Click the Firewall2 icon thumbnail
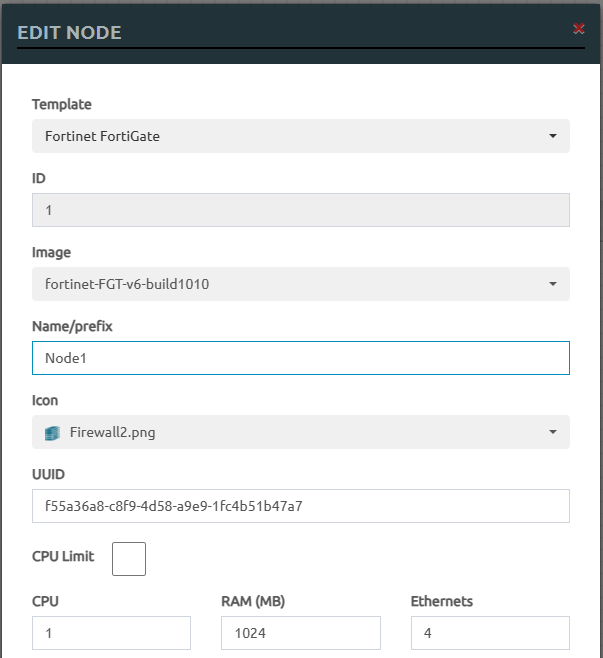This screenshot has width=603, height=658. coord(52,433)
